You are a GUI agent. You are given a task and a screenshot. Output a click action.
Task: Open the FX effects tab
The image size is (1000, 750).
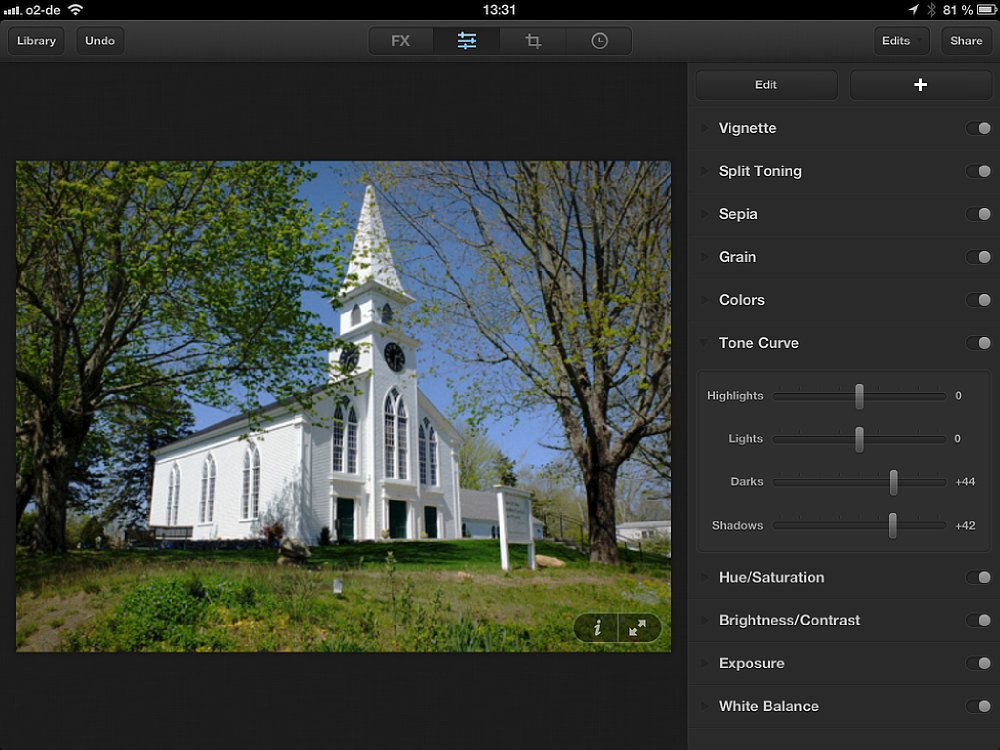click(401, 41)
